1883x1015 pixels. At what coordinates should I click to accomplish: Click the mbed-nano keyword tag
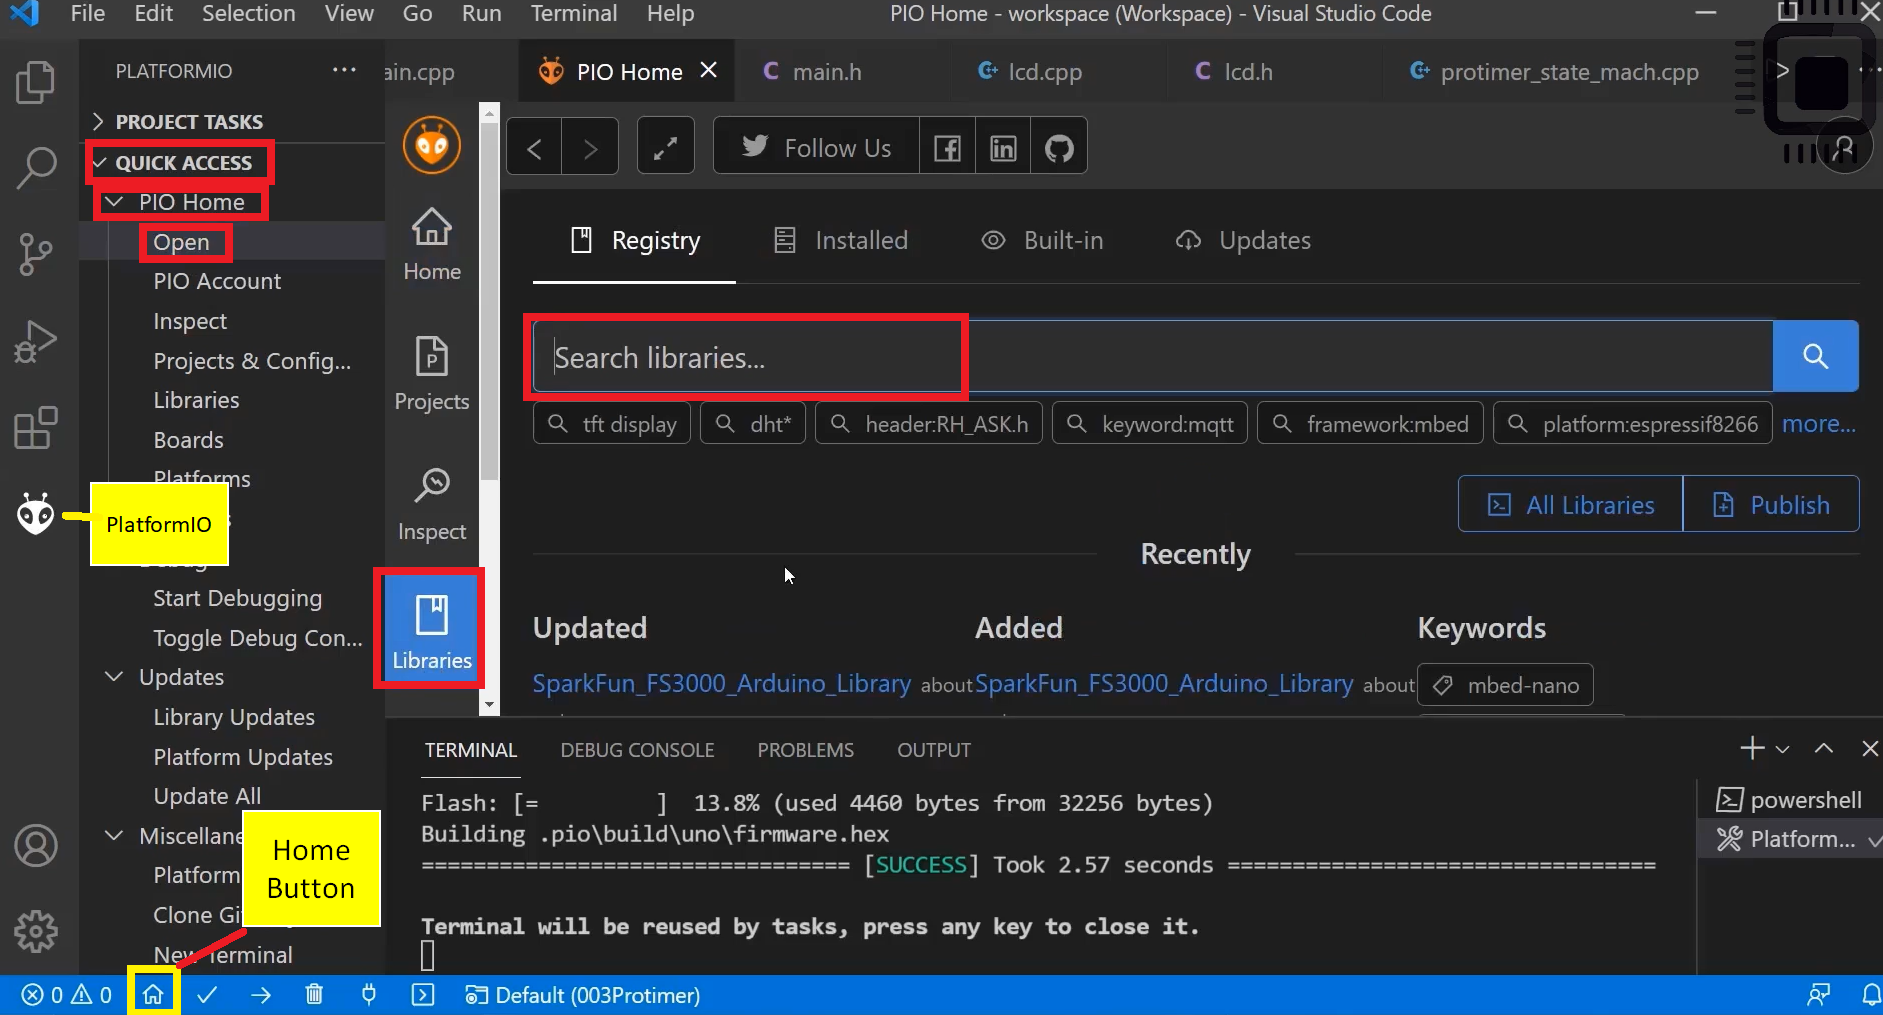click(x=1505, y=685)
